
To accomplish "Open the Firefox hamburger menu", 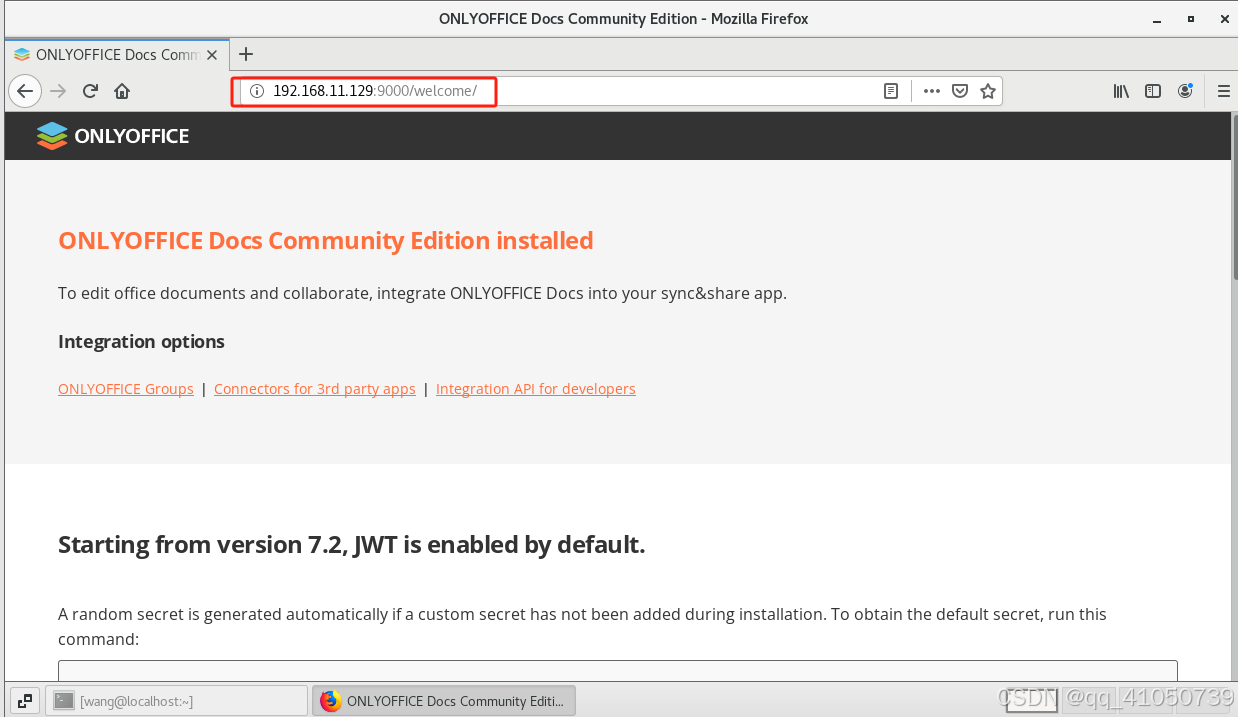I will pos(1223,91).
